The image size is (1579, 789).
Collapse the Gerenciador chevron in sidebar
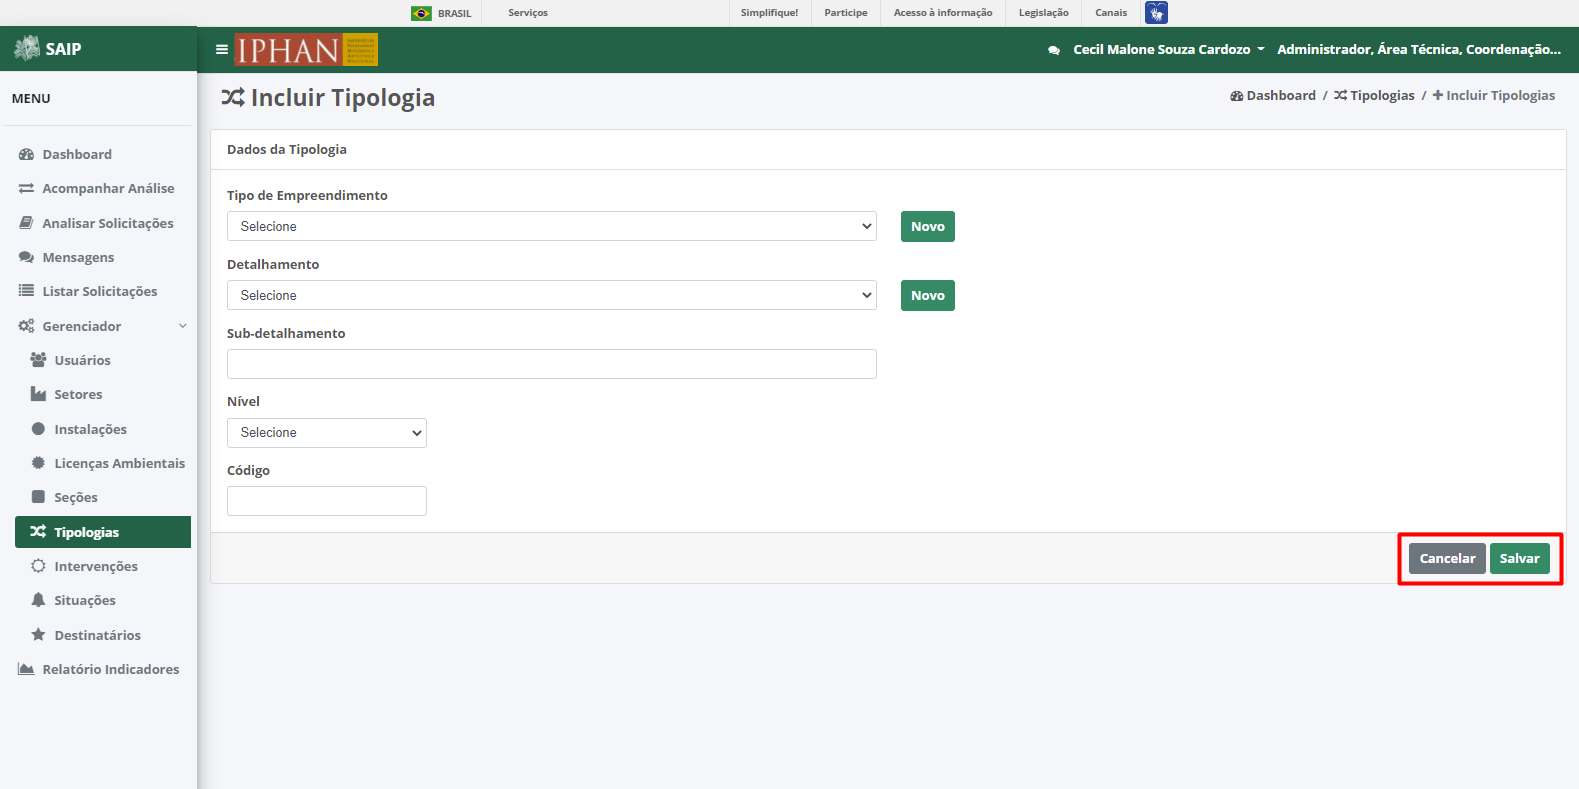click(x=183, y=326)
